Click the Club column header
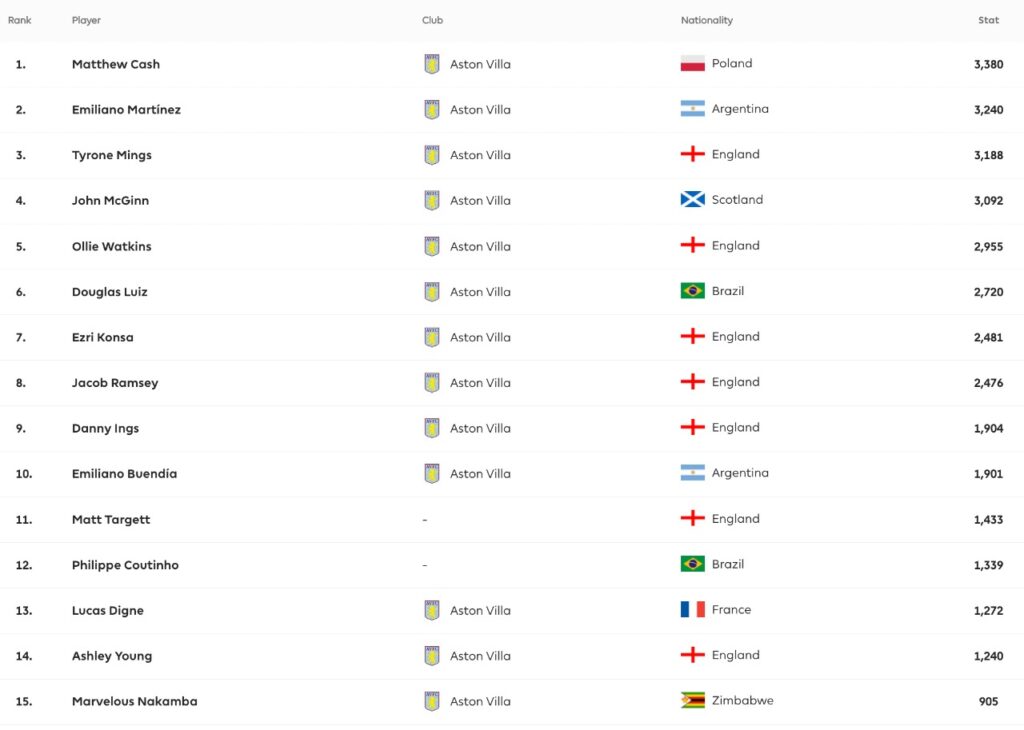 (432, 20)
